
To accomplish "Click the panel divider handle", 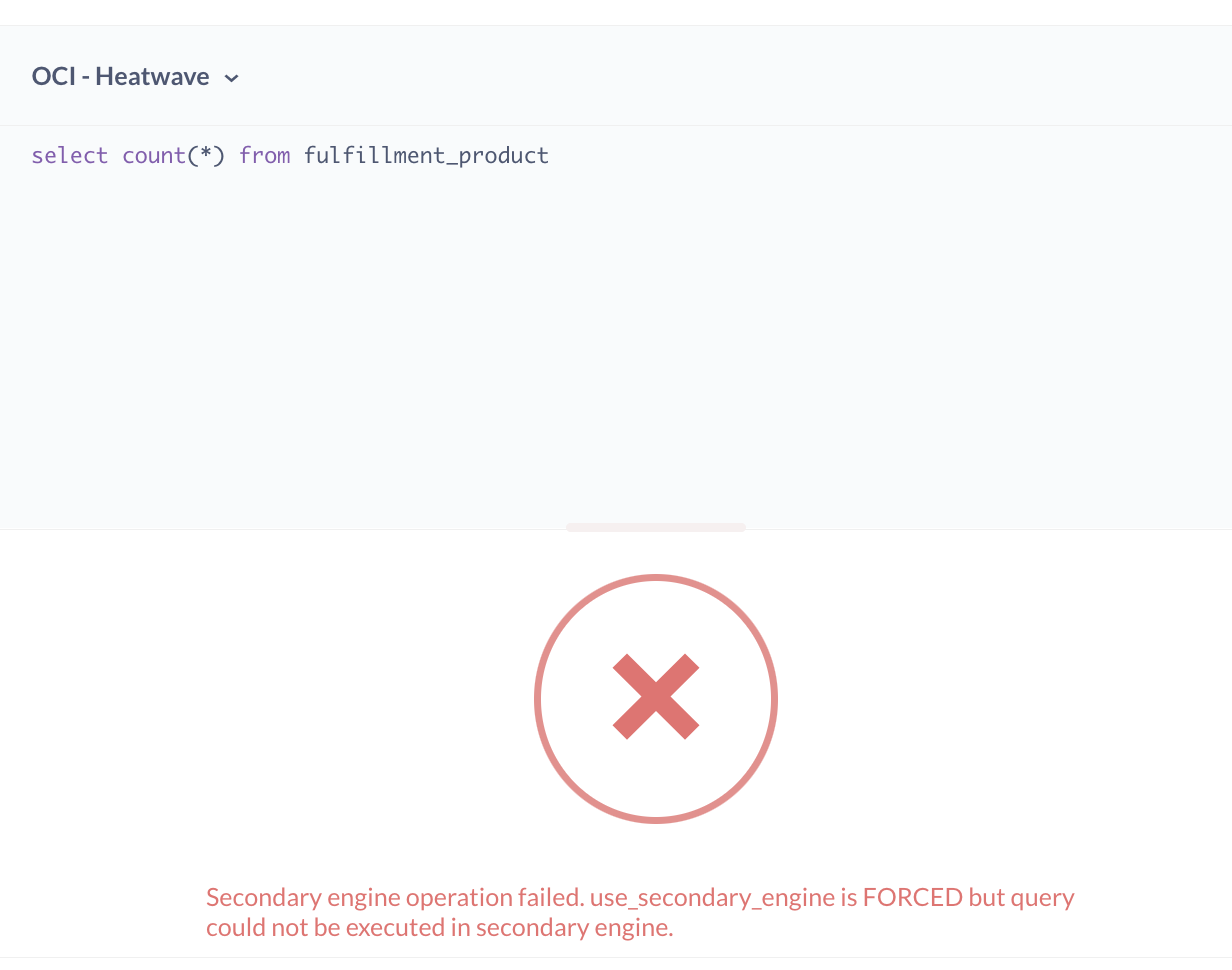I will (655, 527).
